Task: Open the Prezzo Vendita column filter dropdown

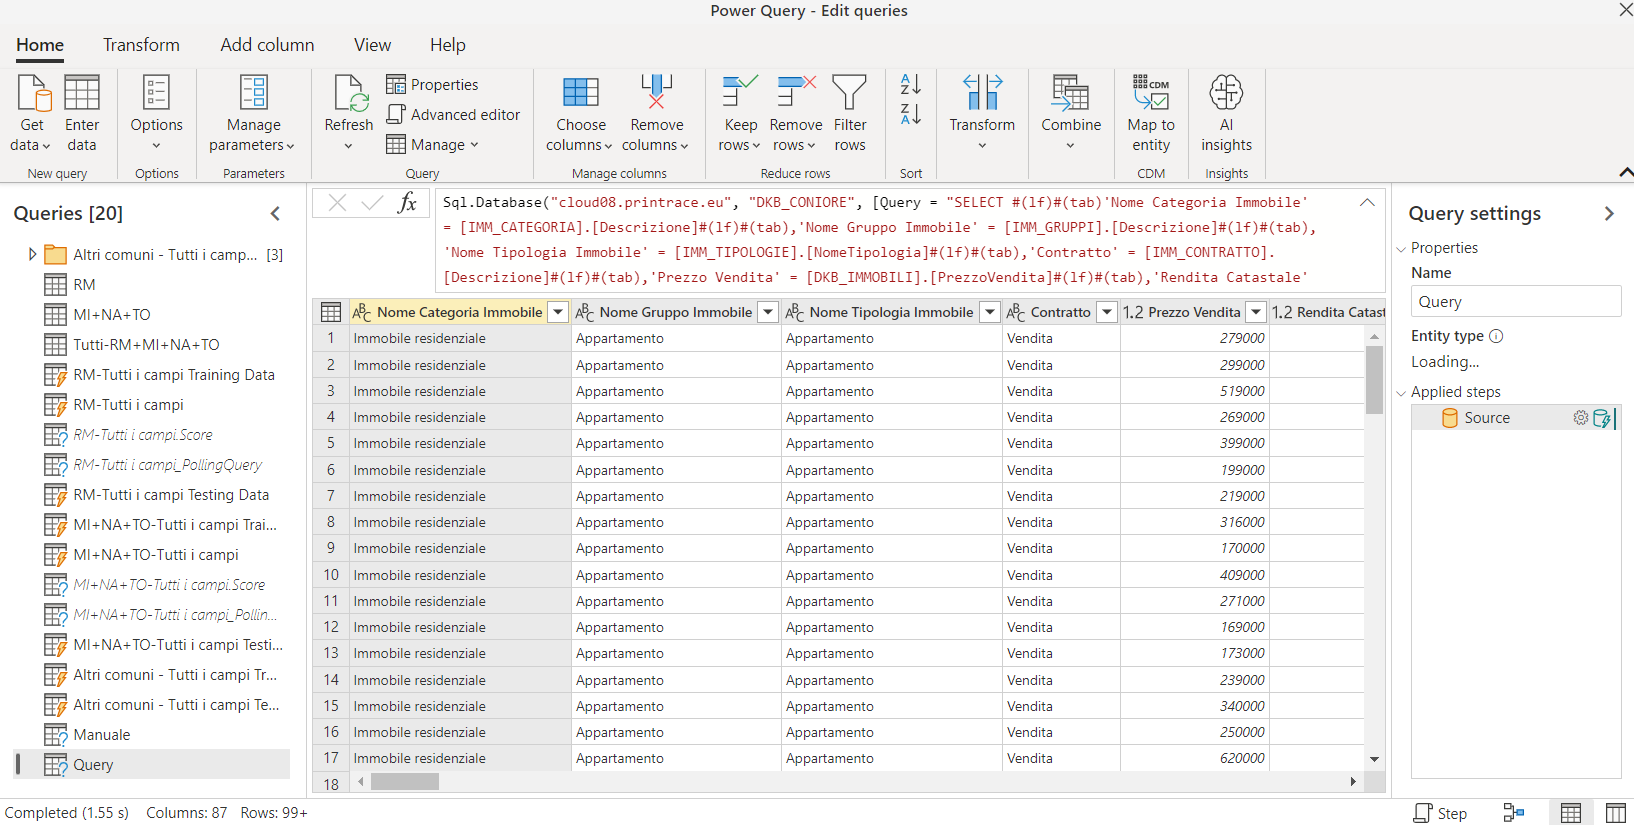Action: pyautogui.click(x=1256, y=312)
